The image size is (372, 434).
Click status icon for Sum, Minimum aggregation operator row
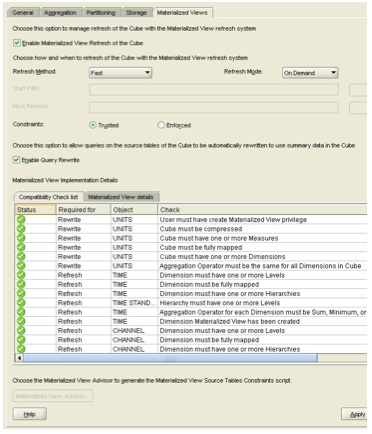[x=21, y=312]
